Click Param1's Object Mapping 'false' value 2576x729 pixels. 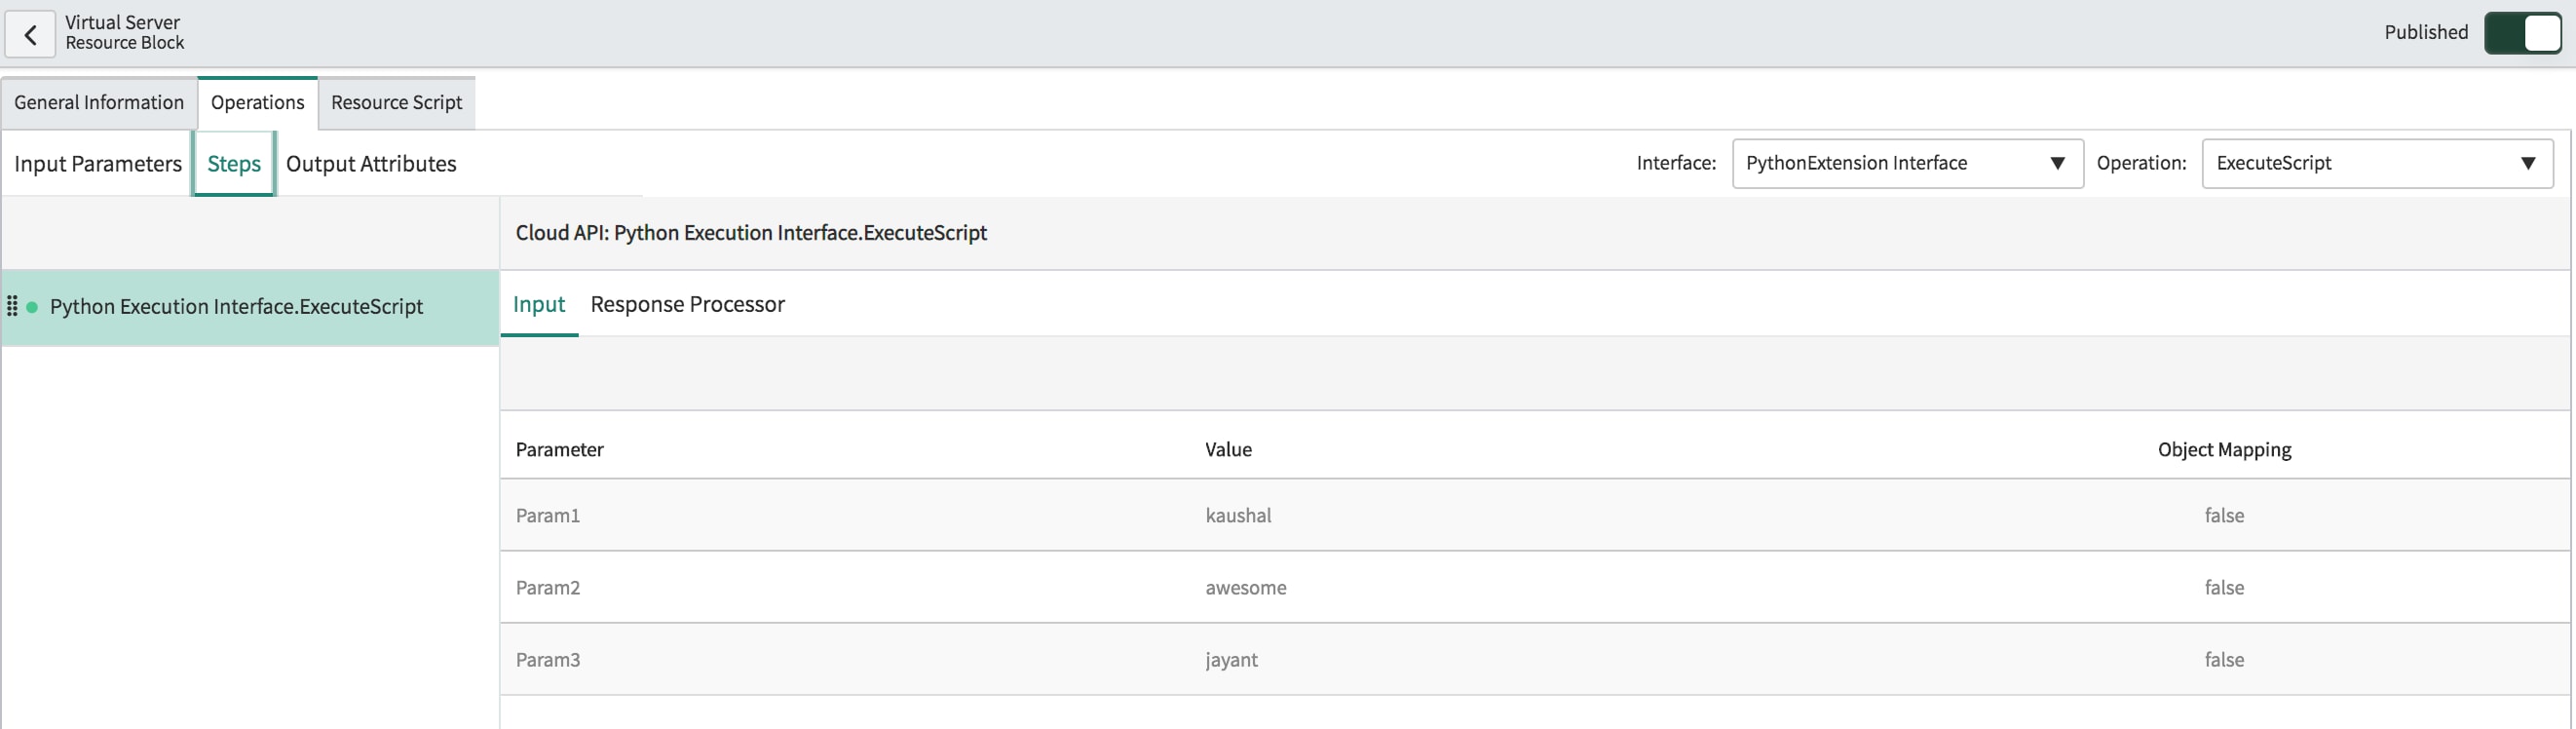click(2224, 516)
